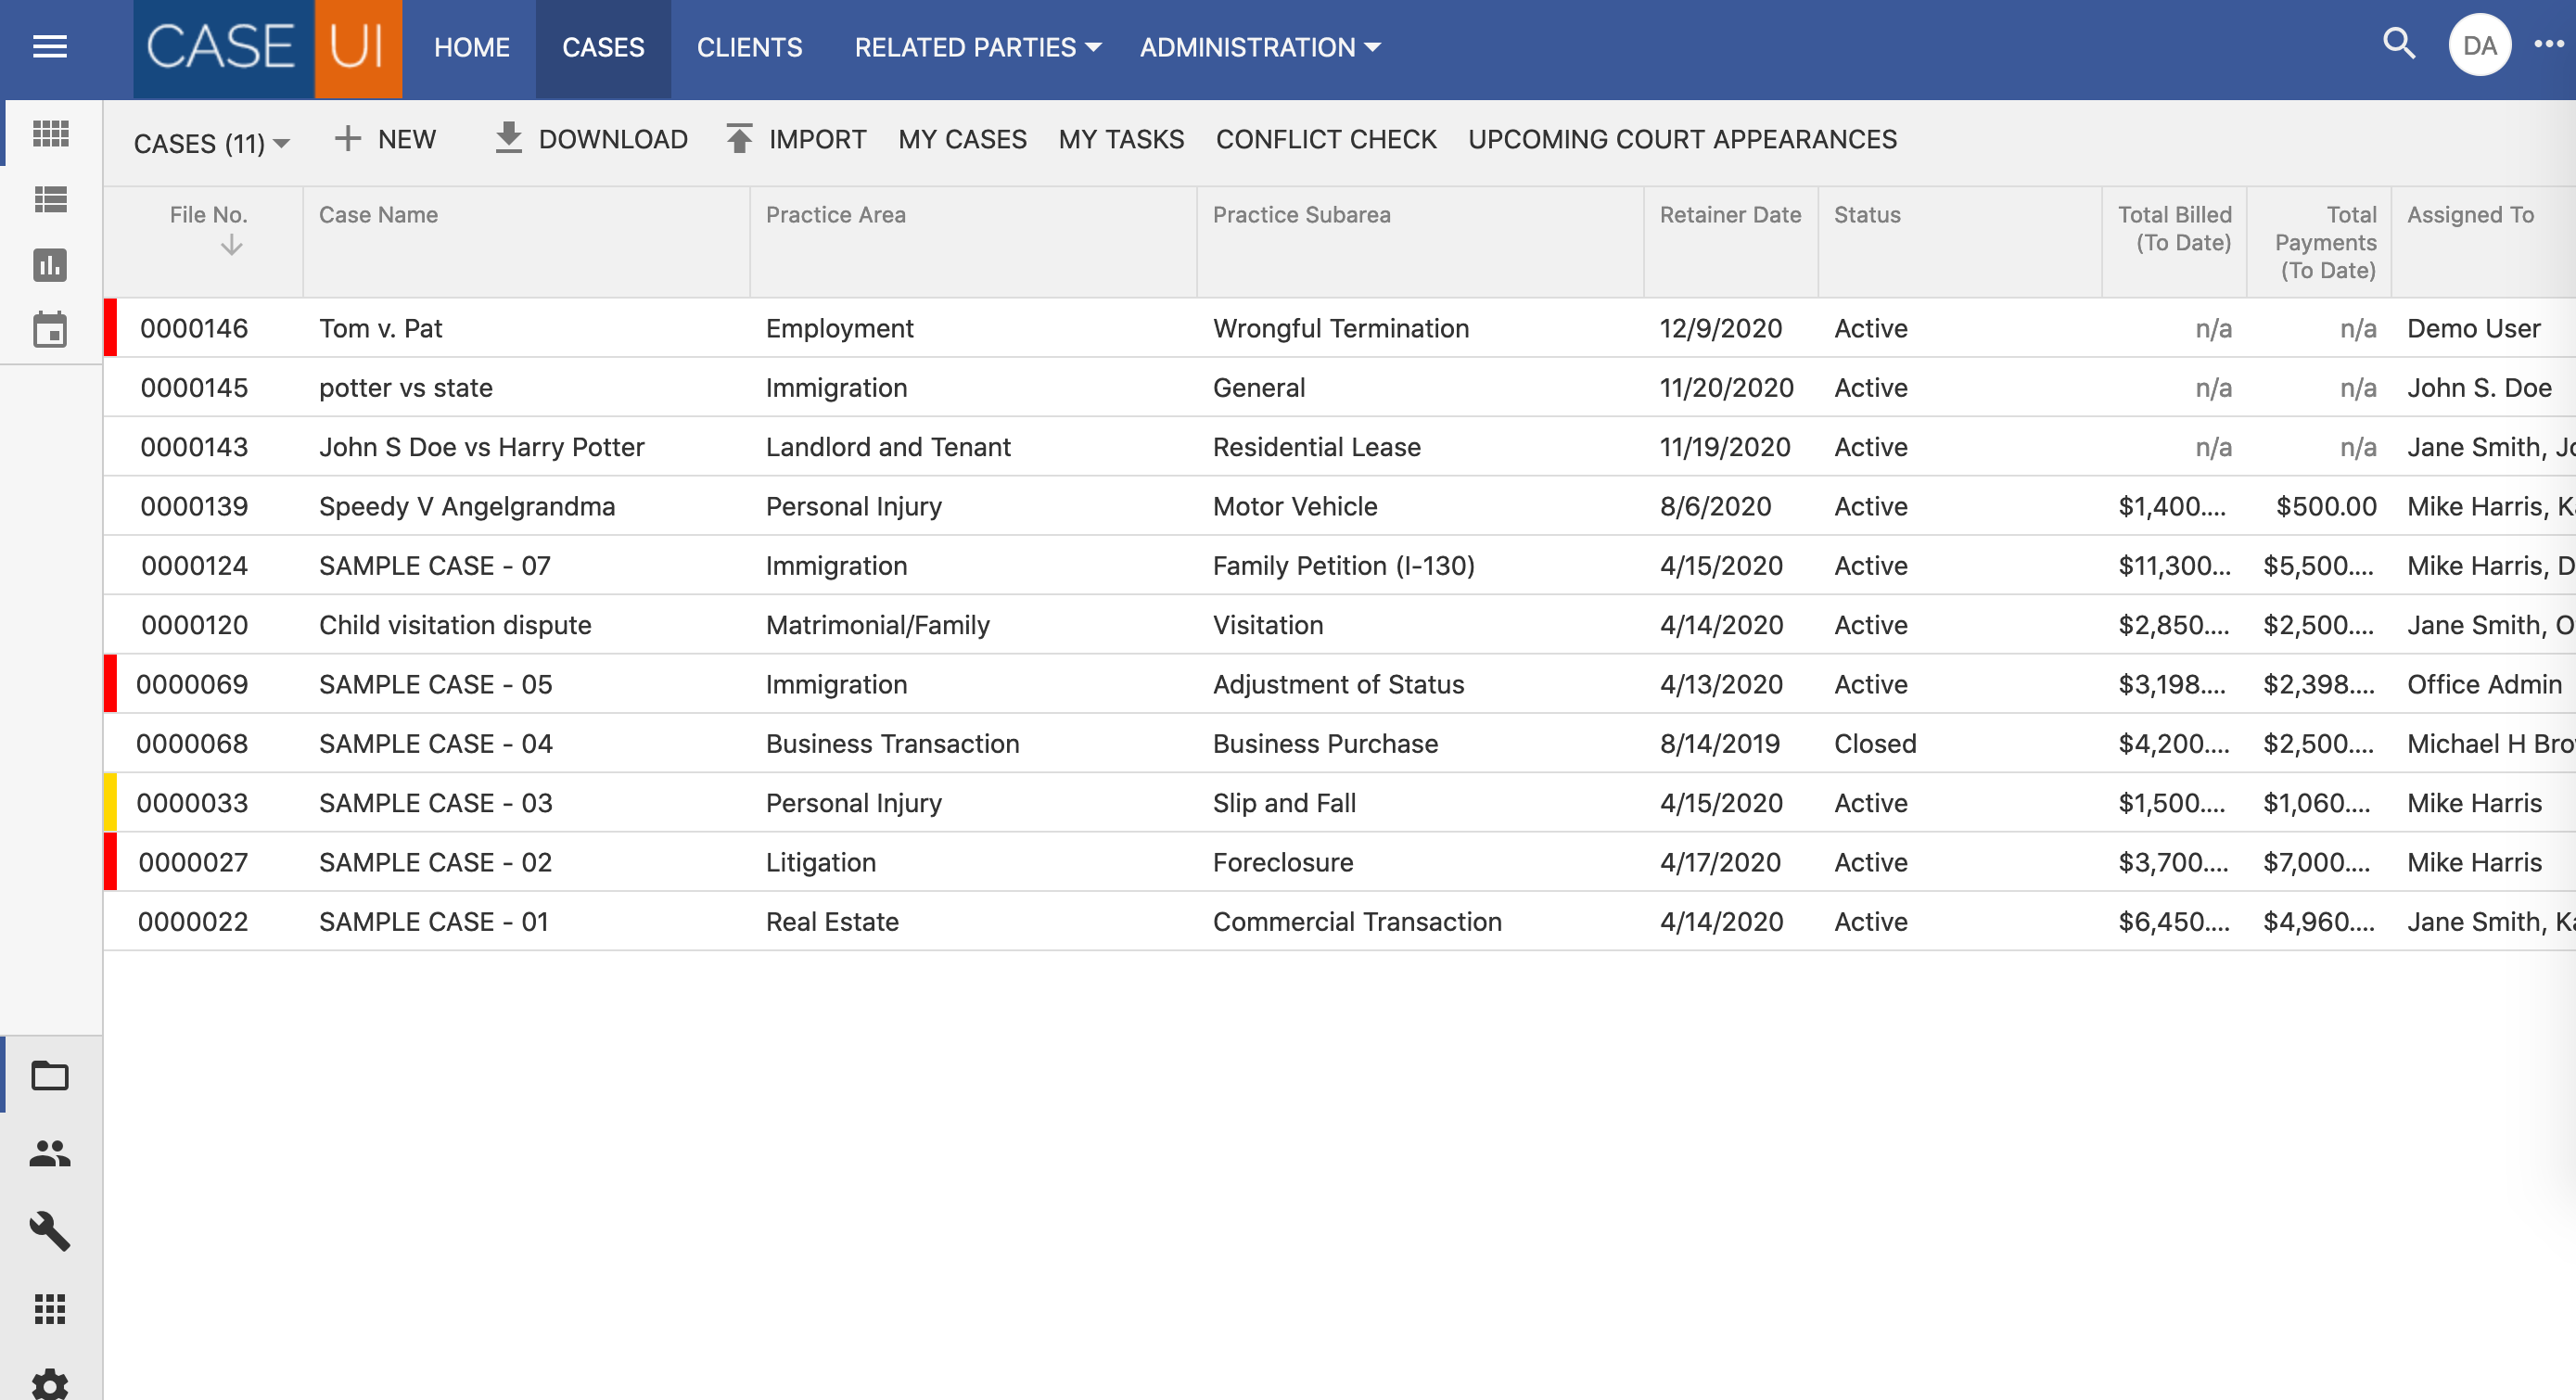Image resolution: width=2576 pixels, height=1400 pixels.
Task: Open case potter vs state
Action: coord(405,387)
